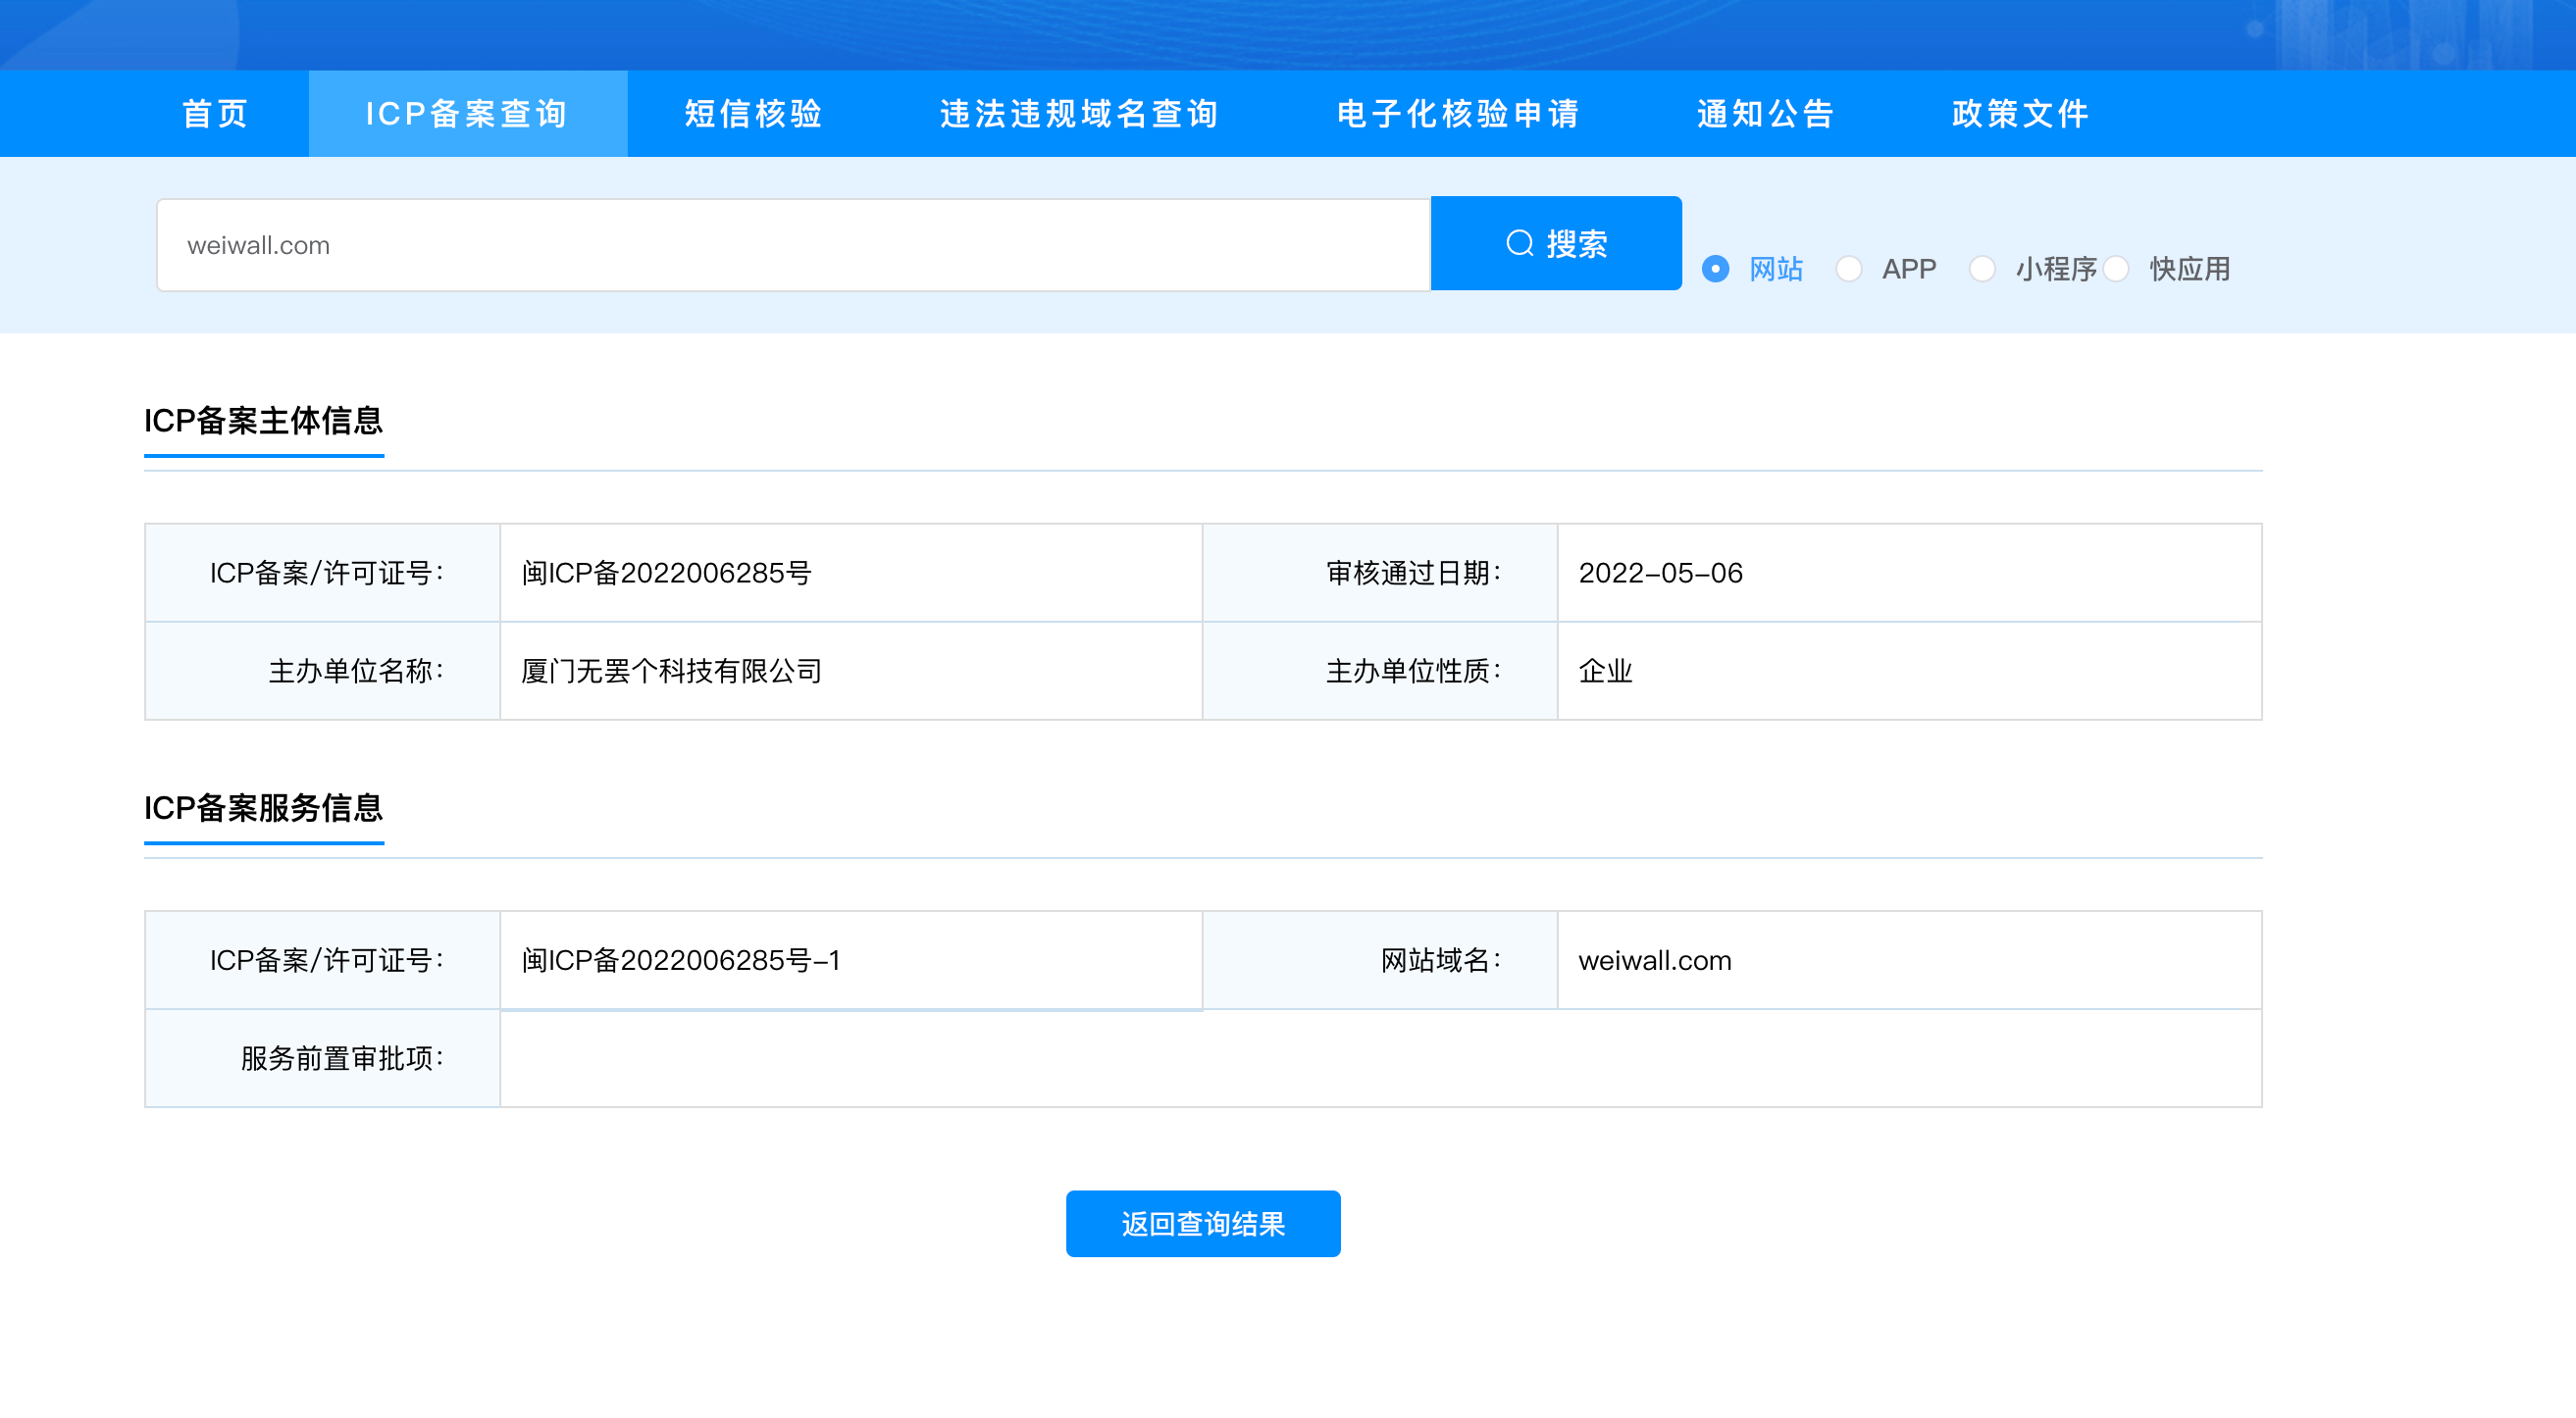Switch to ICP备案查询 tab
The height and width of the screenshot is (1418, 2576).
[467, 114]
